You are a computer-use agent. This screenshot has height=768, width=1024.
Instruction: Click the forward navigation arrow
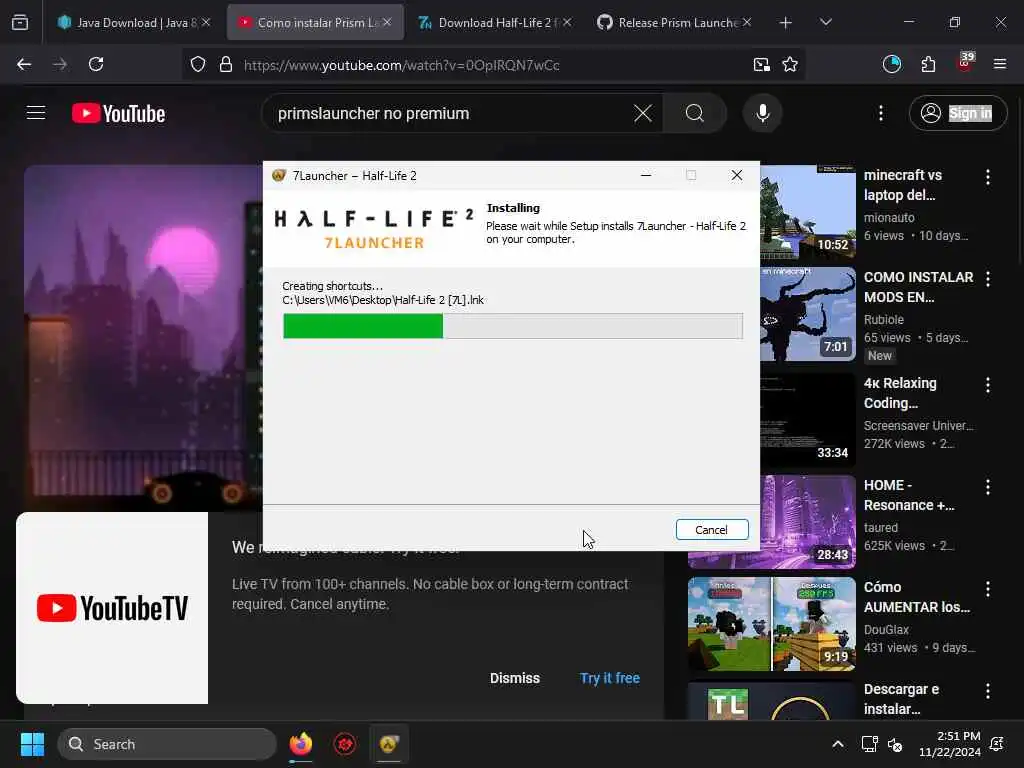[60, 64]
